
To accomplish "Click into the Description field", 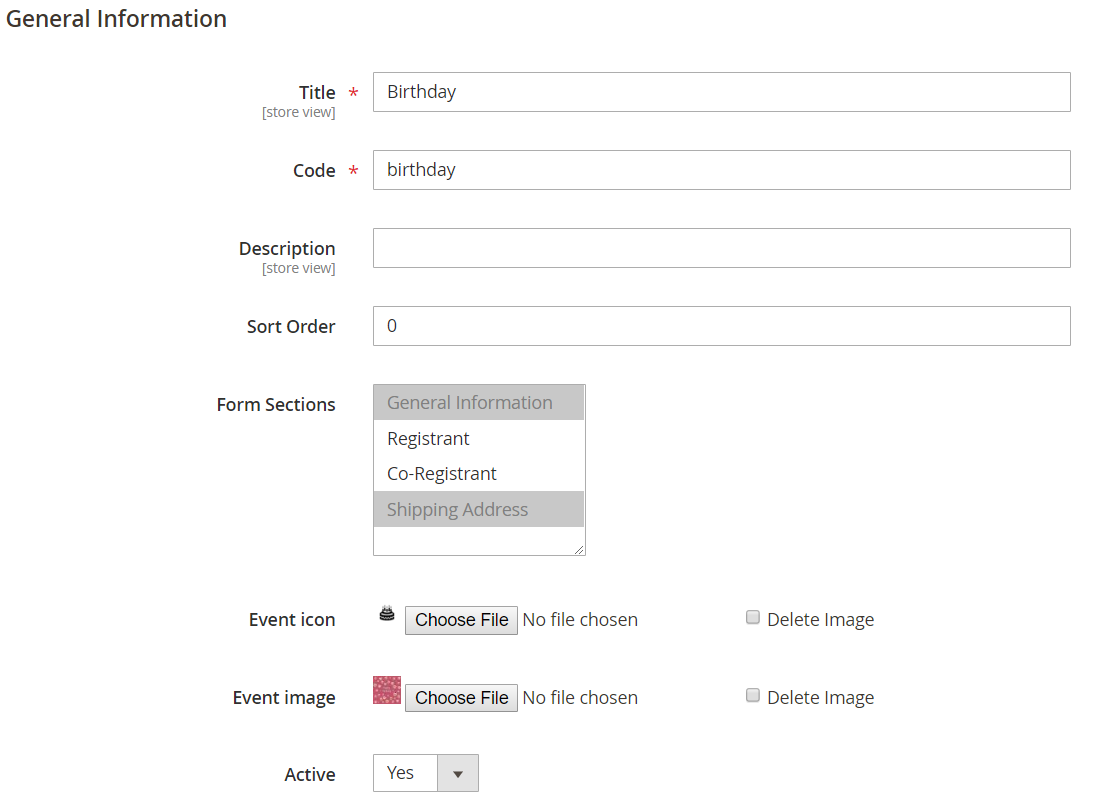I will pos(722,248).
